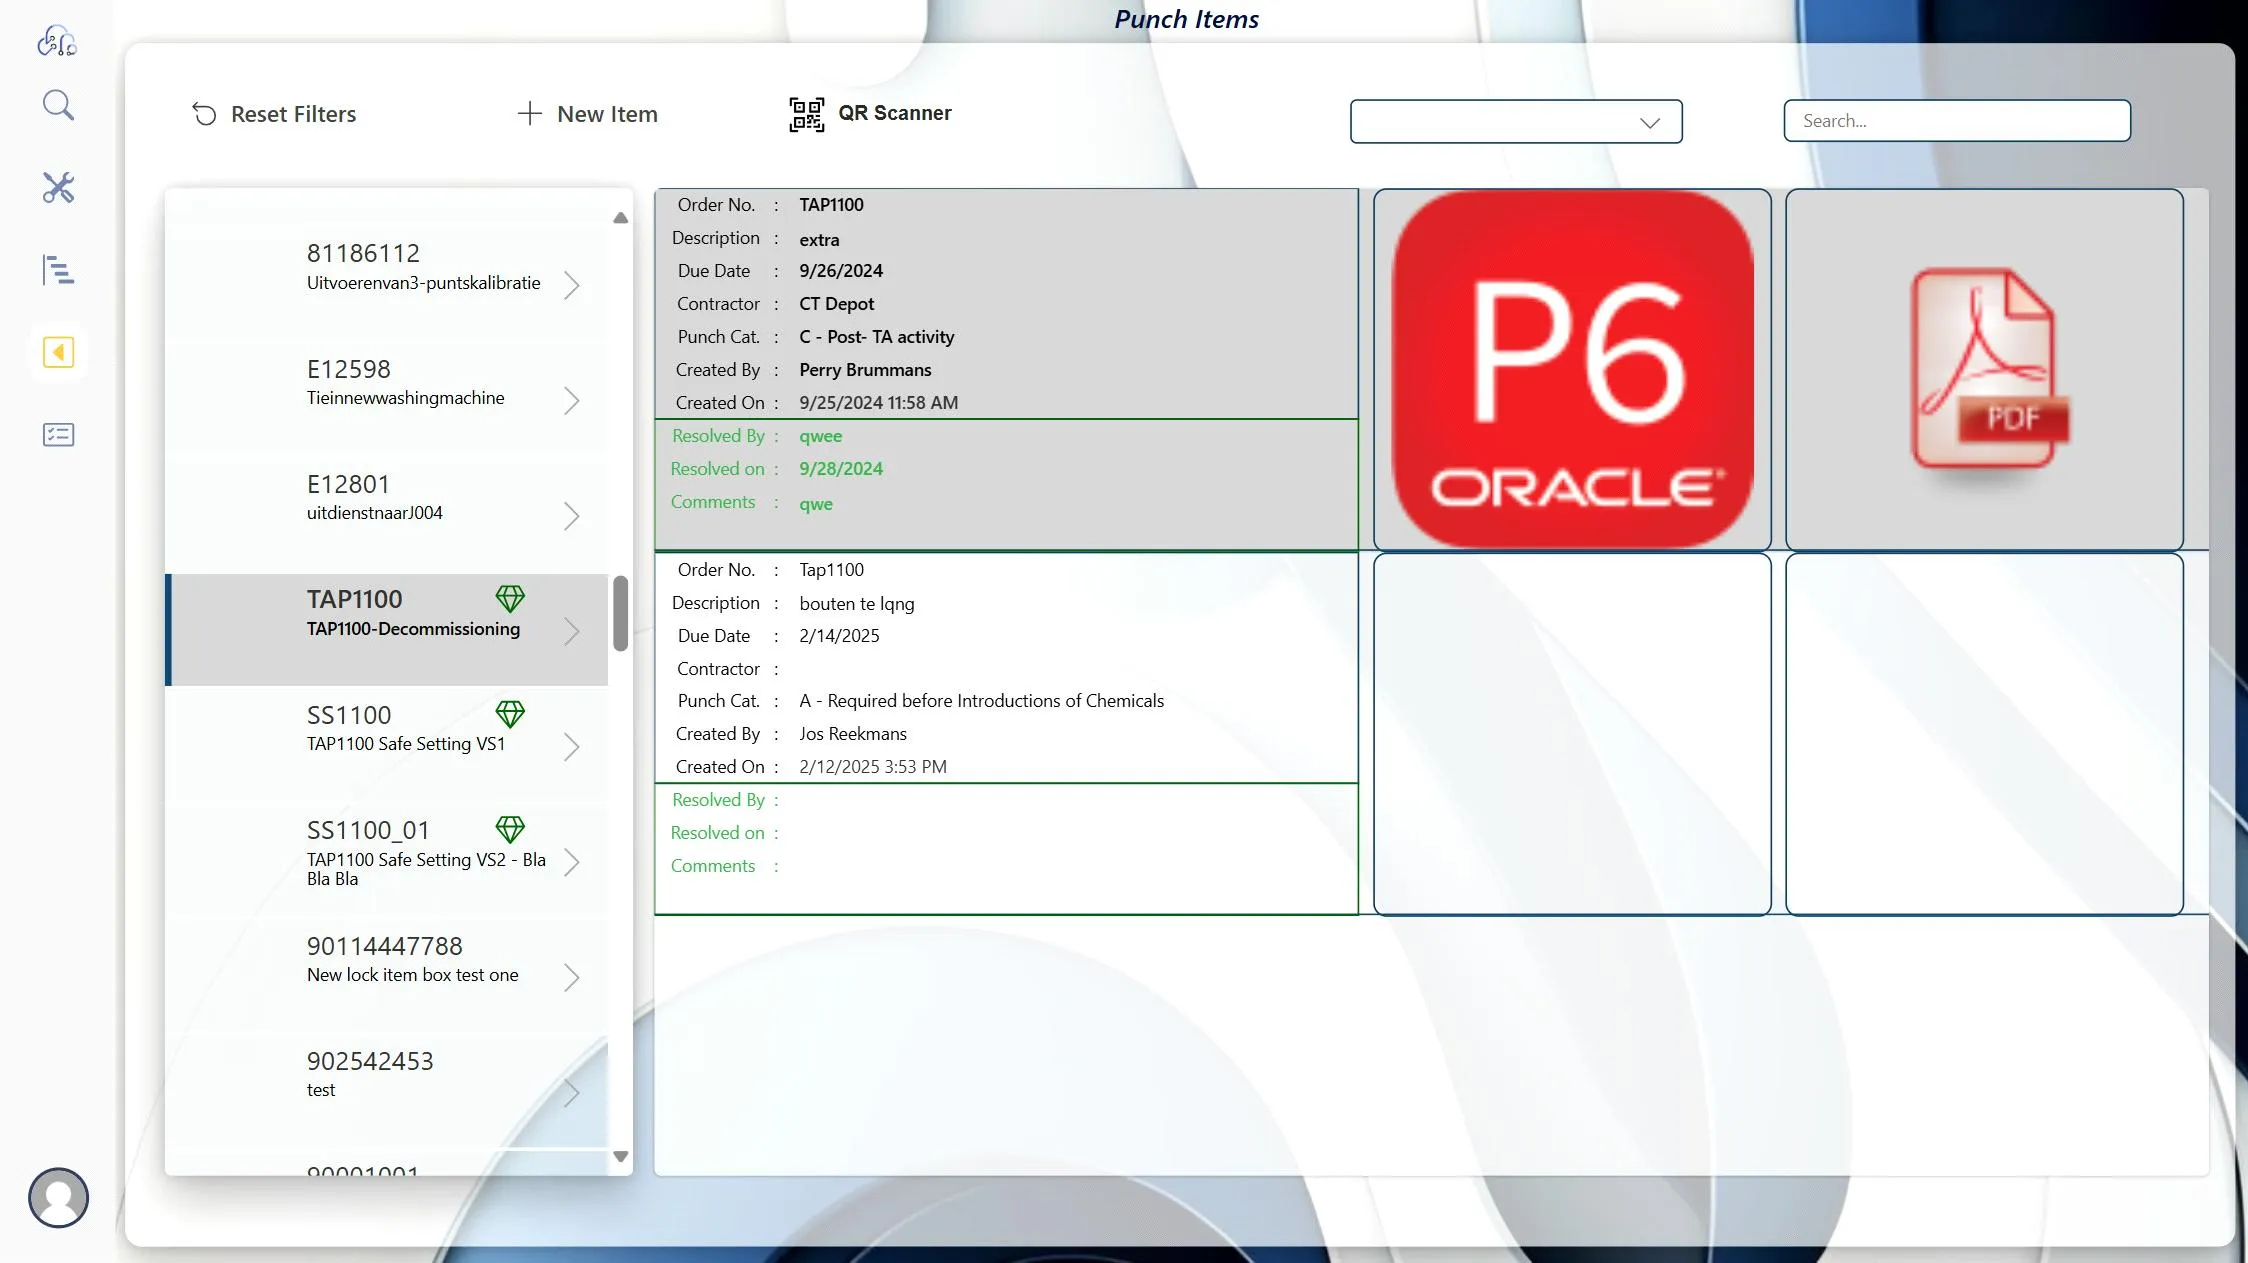Select order 902542453
The height and width of the screenshot is (1263, 2248).
click(x=370, y=1061)
